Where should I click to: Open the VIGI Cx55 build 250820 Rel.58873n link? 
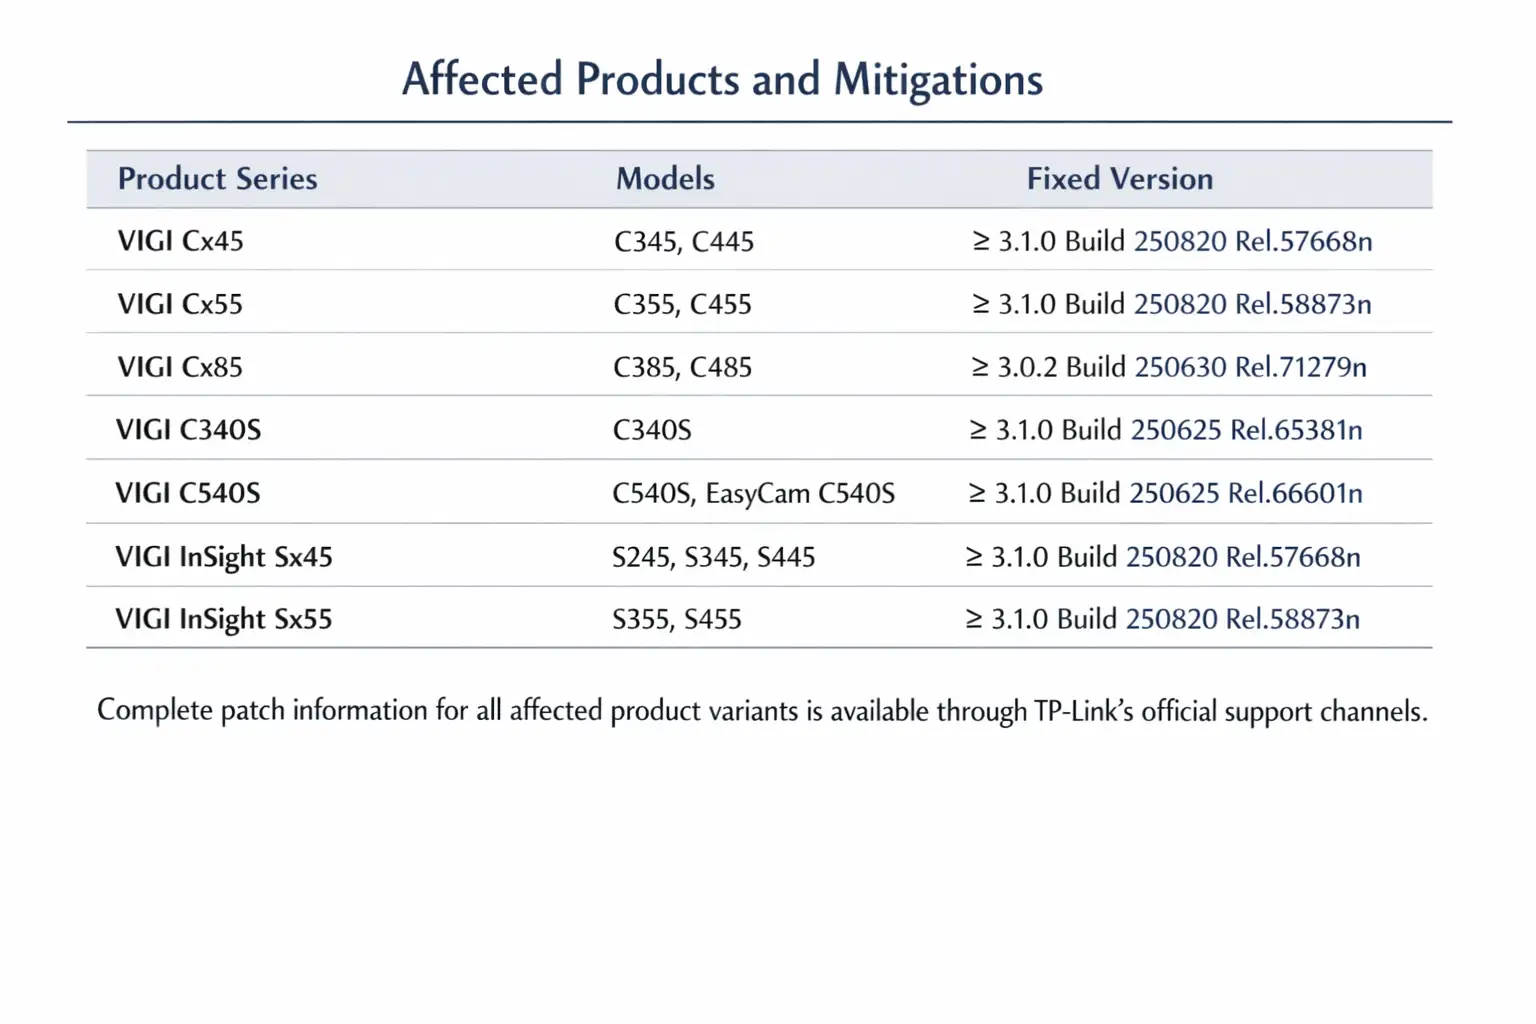1252,304
